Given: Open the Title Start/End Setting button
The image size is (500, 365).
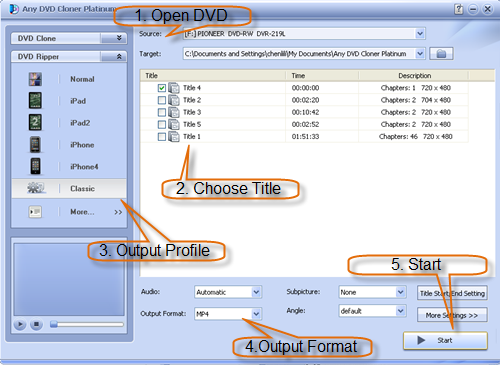Looking at the screenshot, I should pos(452,293).
